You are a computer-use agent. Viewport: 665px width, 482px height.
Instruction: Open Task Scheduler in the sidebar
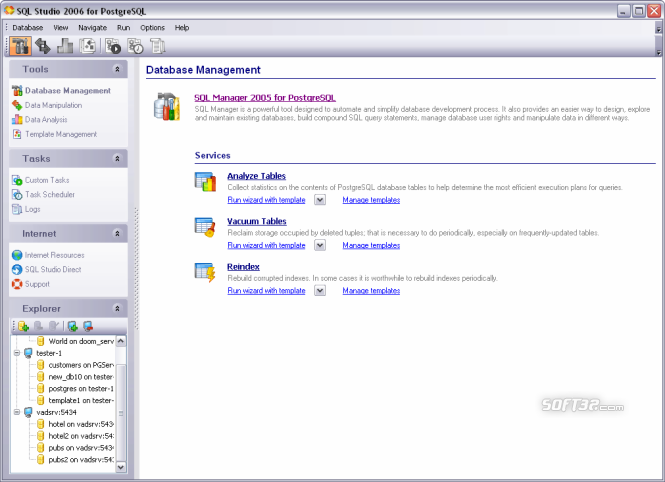[43, 195]
